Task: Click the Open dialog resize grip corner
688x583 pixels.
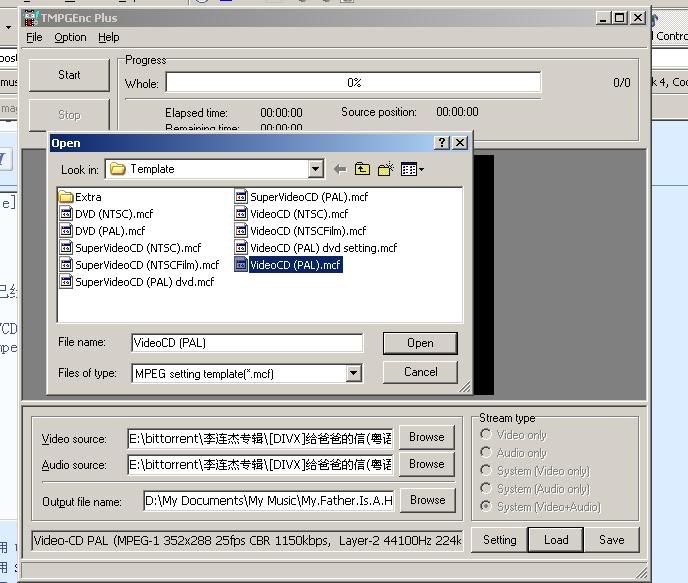Action: pos(465,387)
